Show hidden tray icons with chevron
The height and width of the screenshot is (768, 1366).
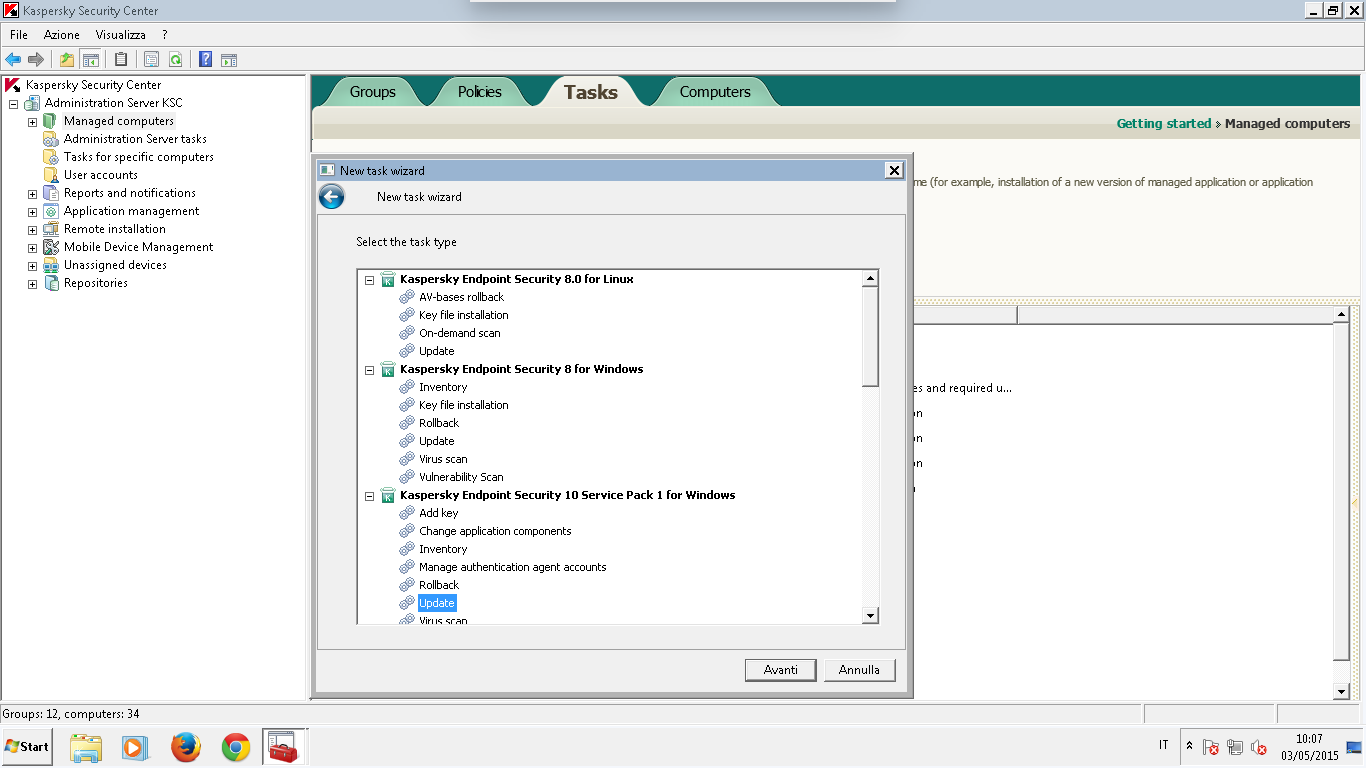[x=1189, y=745]
